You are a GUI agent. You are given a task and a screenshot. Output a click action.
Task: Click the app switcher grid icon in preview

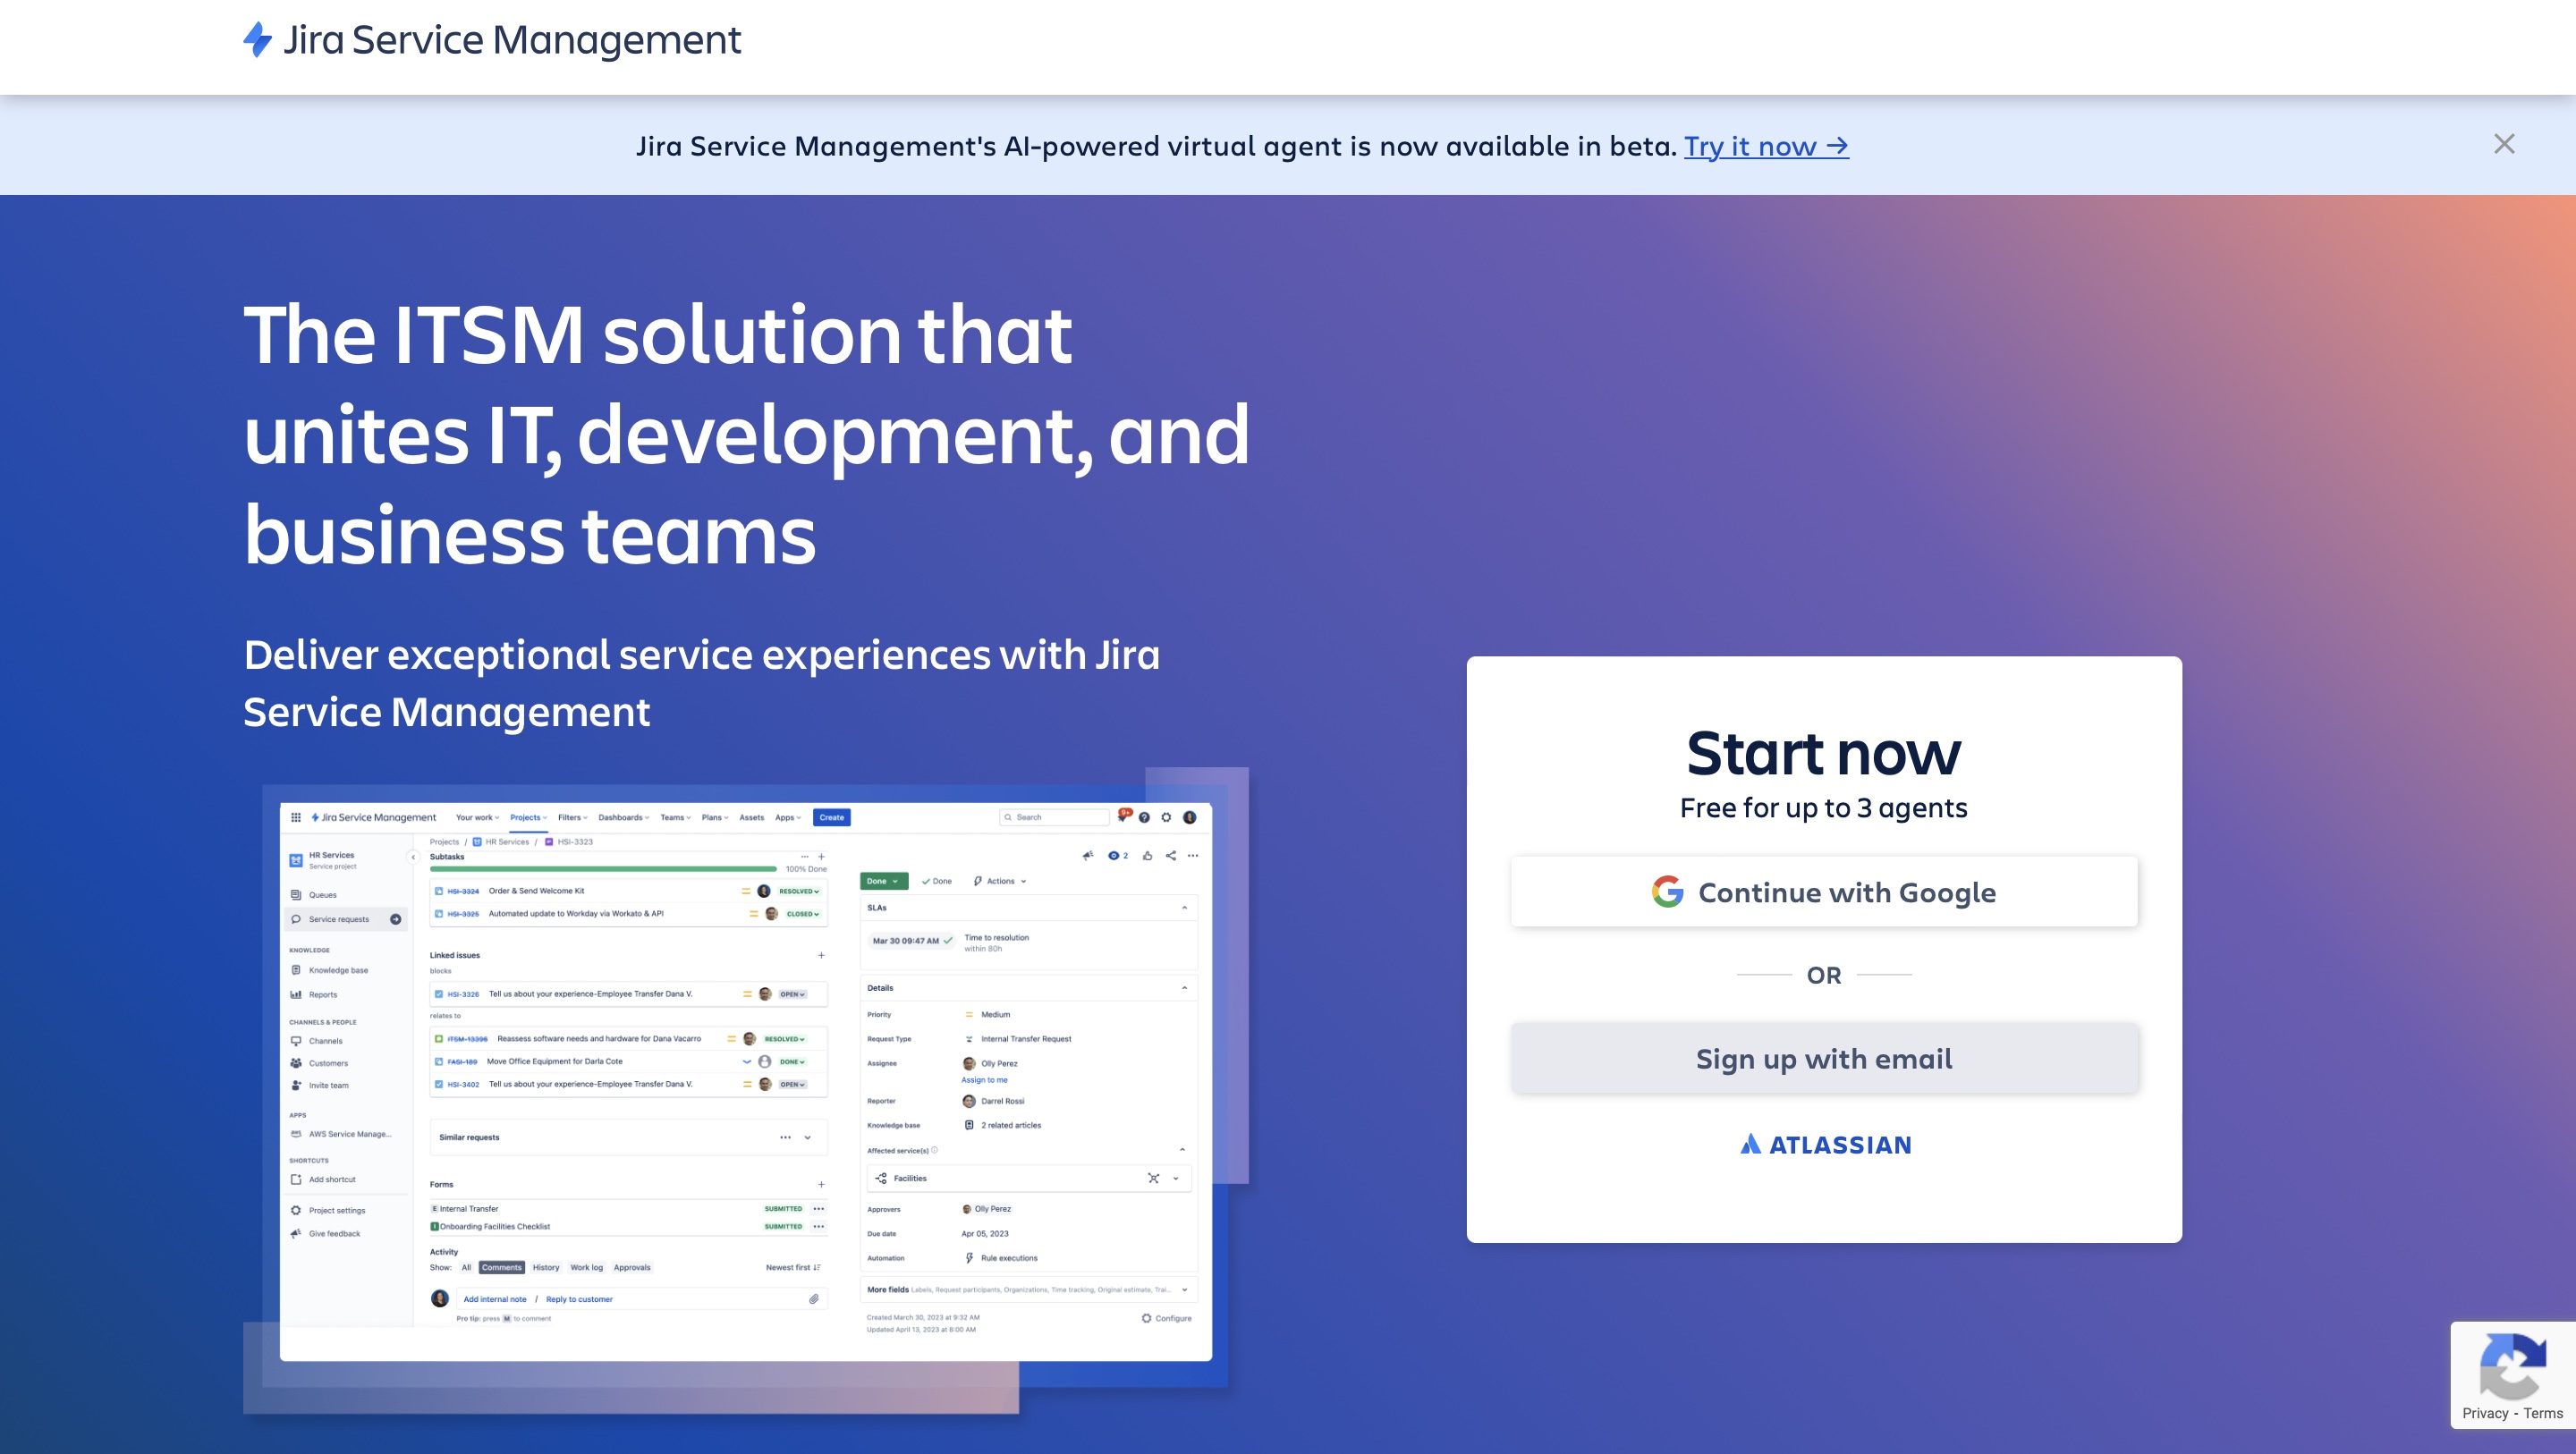[296, 817]
